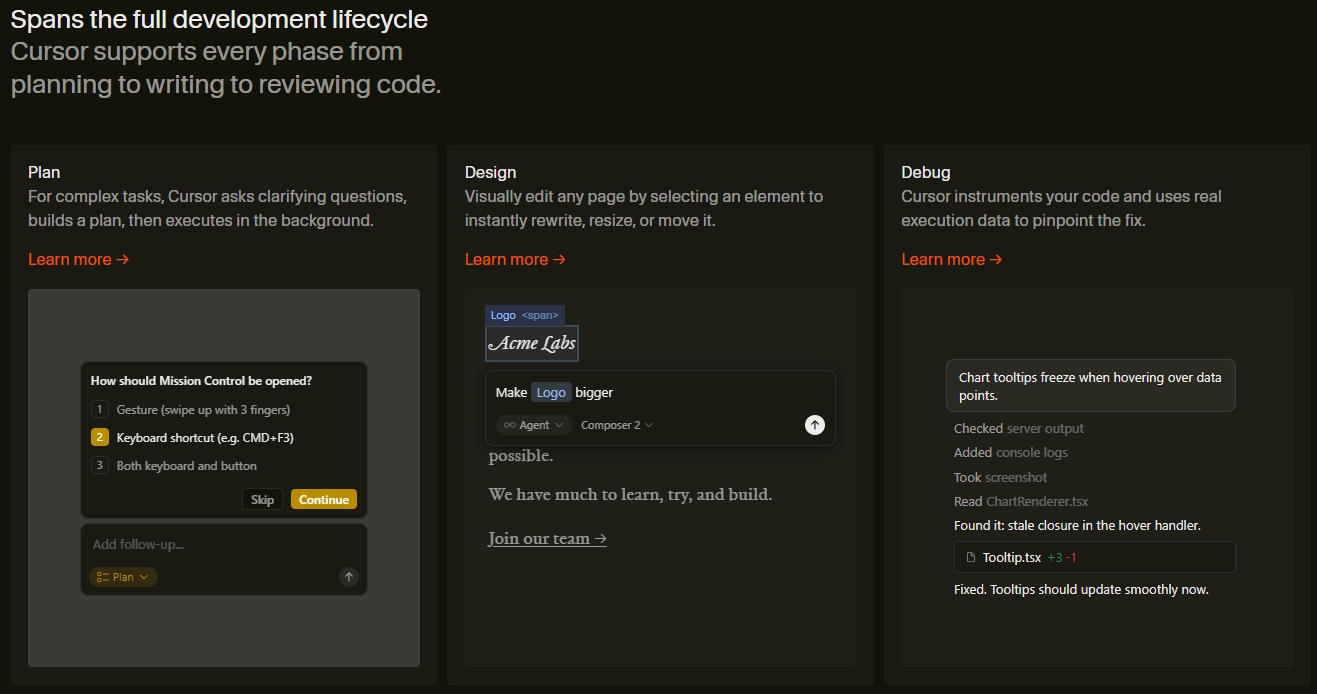Click the Logo chip inside the prompt text
This screenshot has height=694, width=1317.
(551, 392)
